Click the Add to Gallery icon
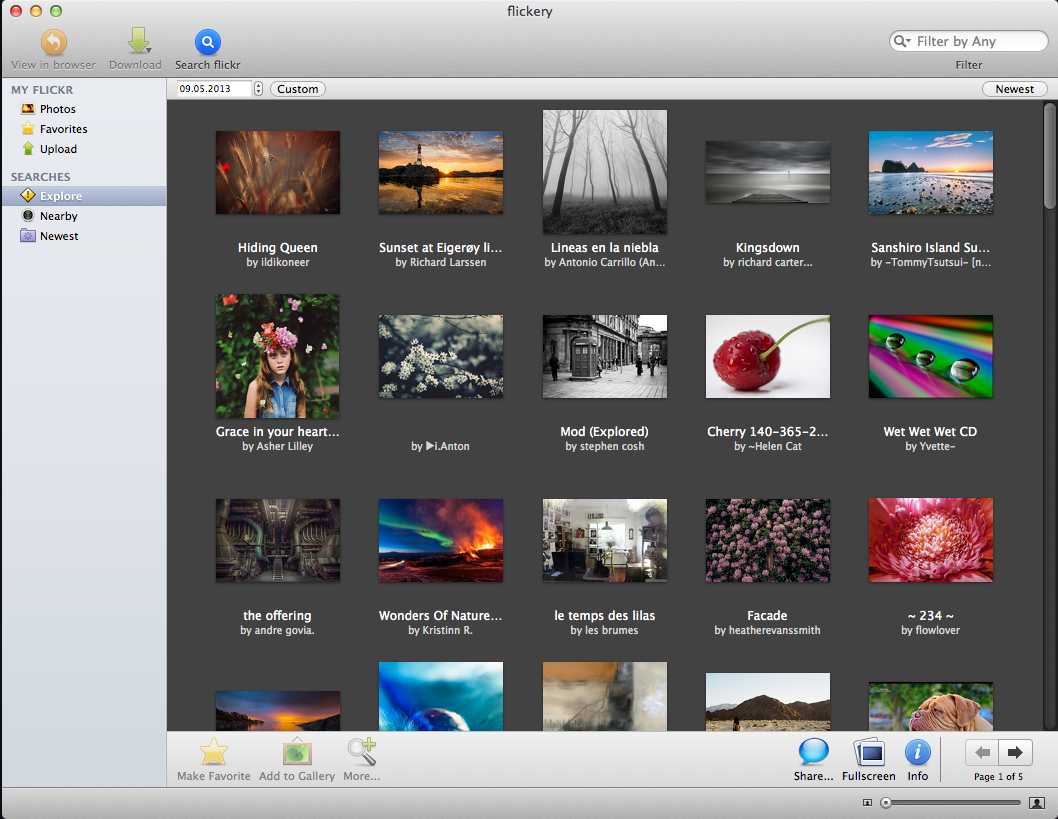Screen dimensions: 1058x819 pyautogui.click(x=296, y=753)
